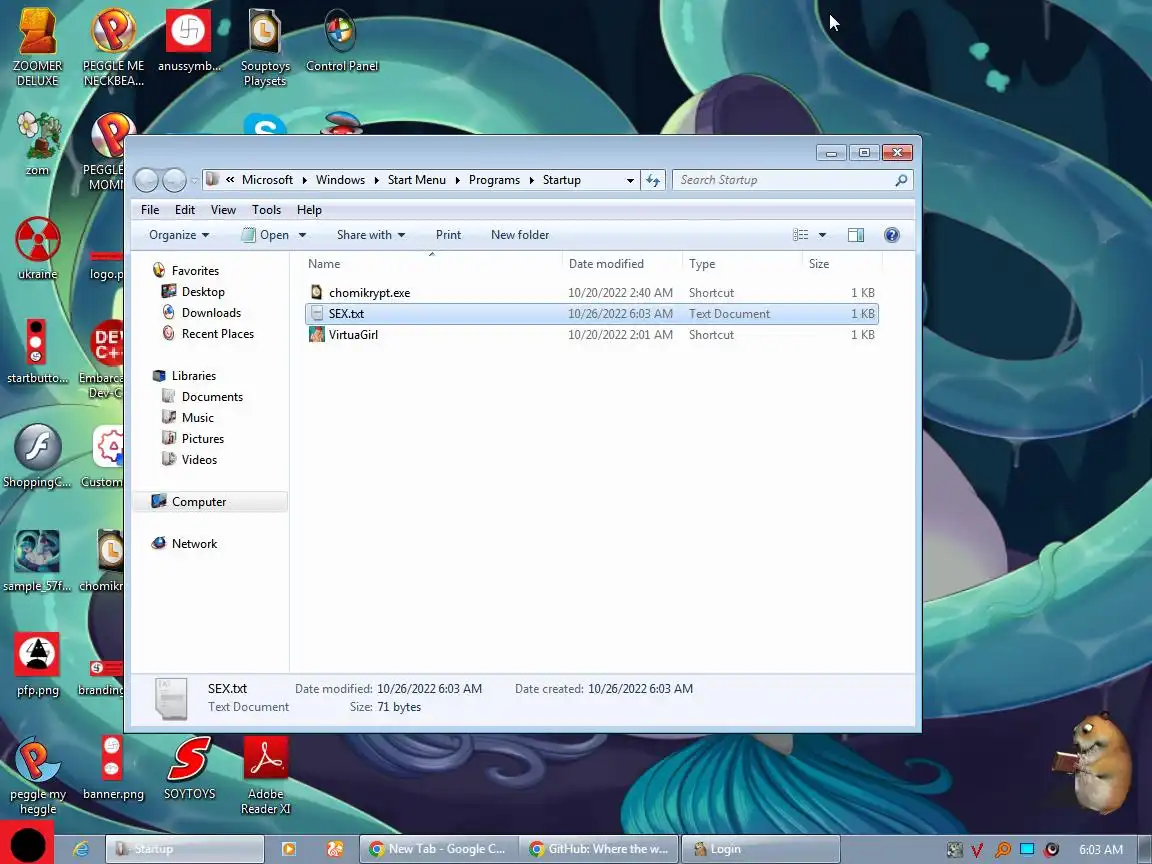Select the zom desktop icon
The width and height of the screenshot is (1152, 864).
point(37,144)
